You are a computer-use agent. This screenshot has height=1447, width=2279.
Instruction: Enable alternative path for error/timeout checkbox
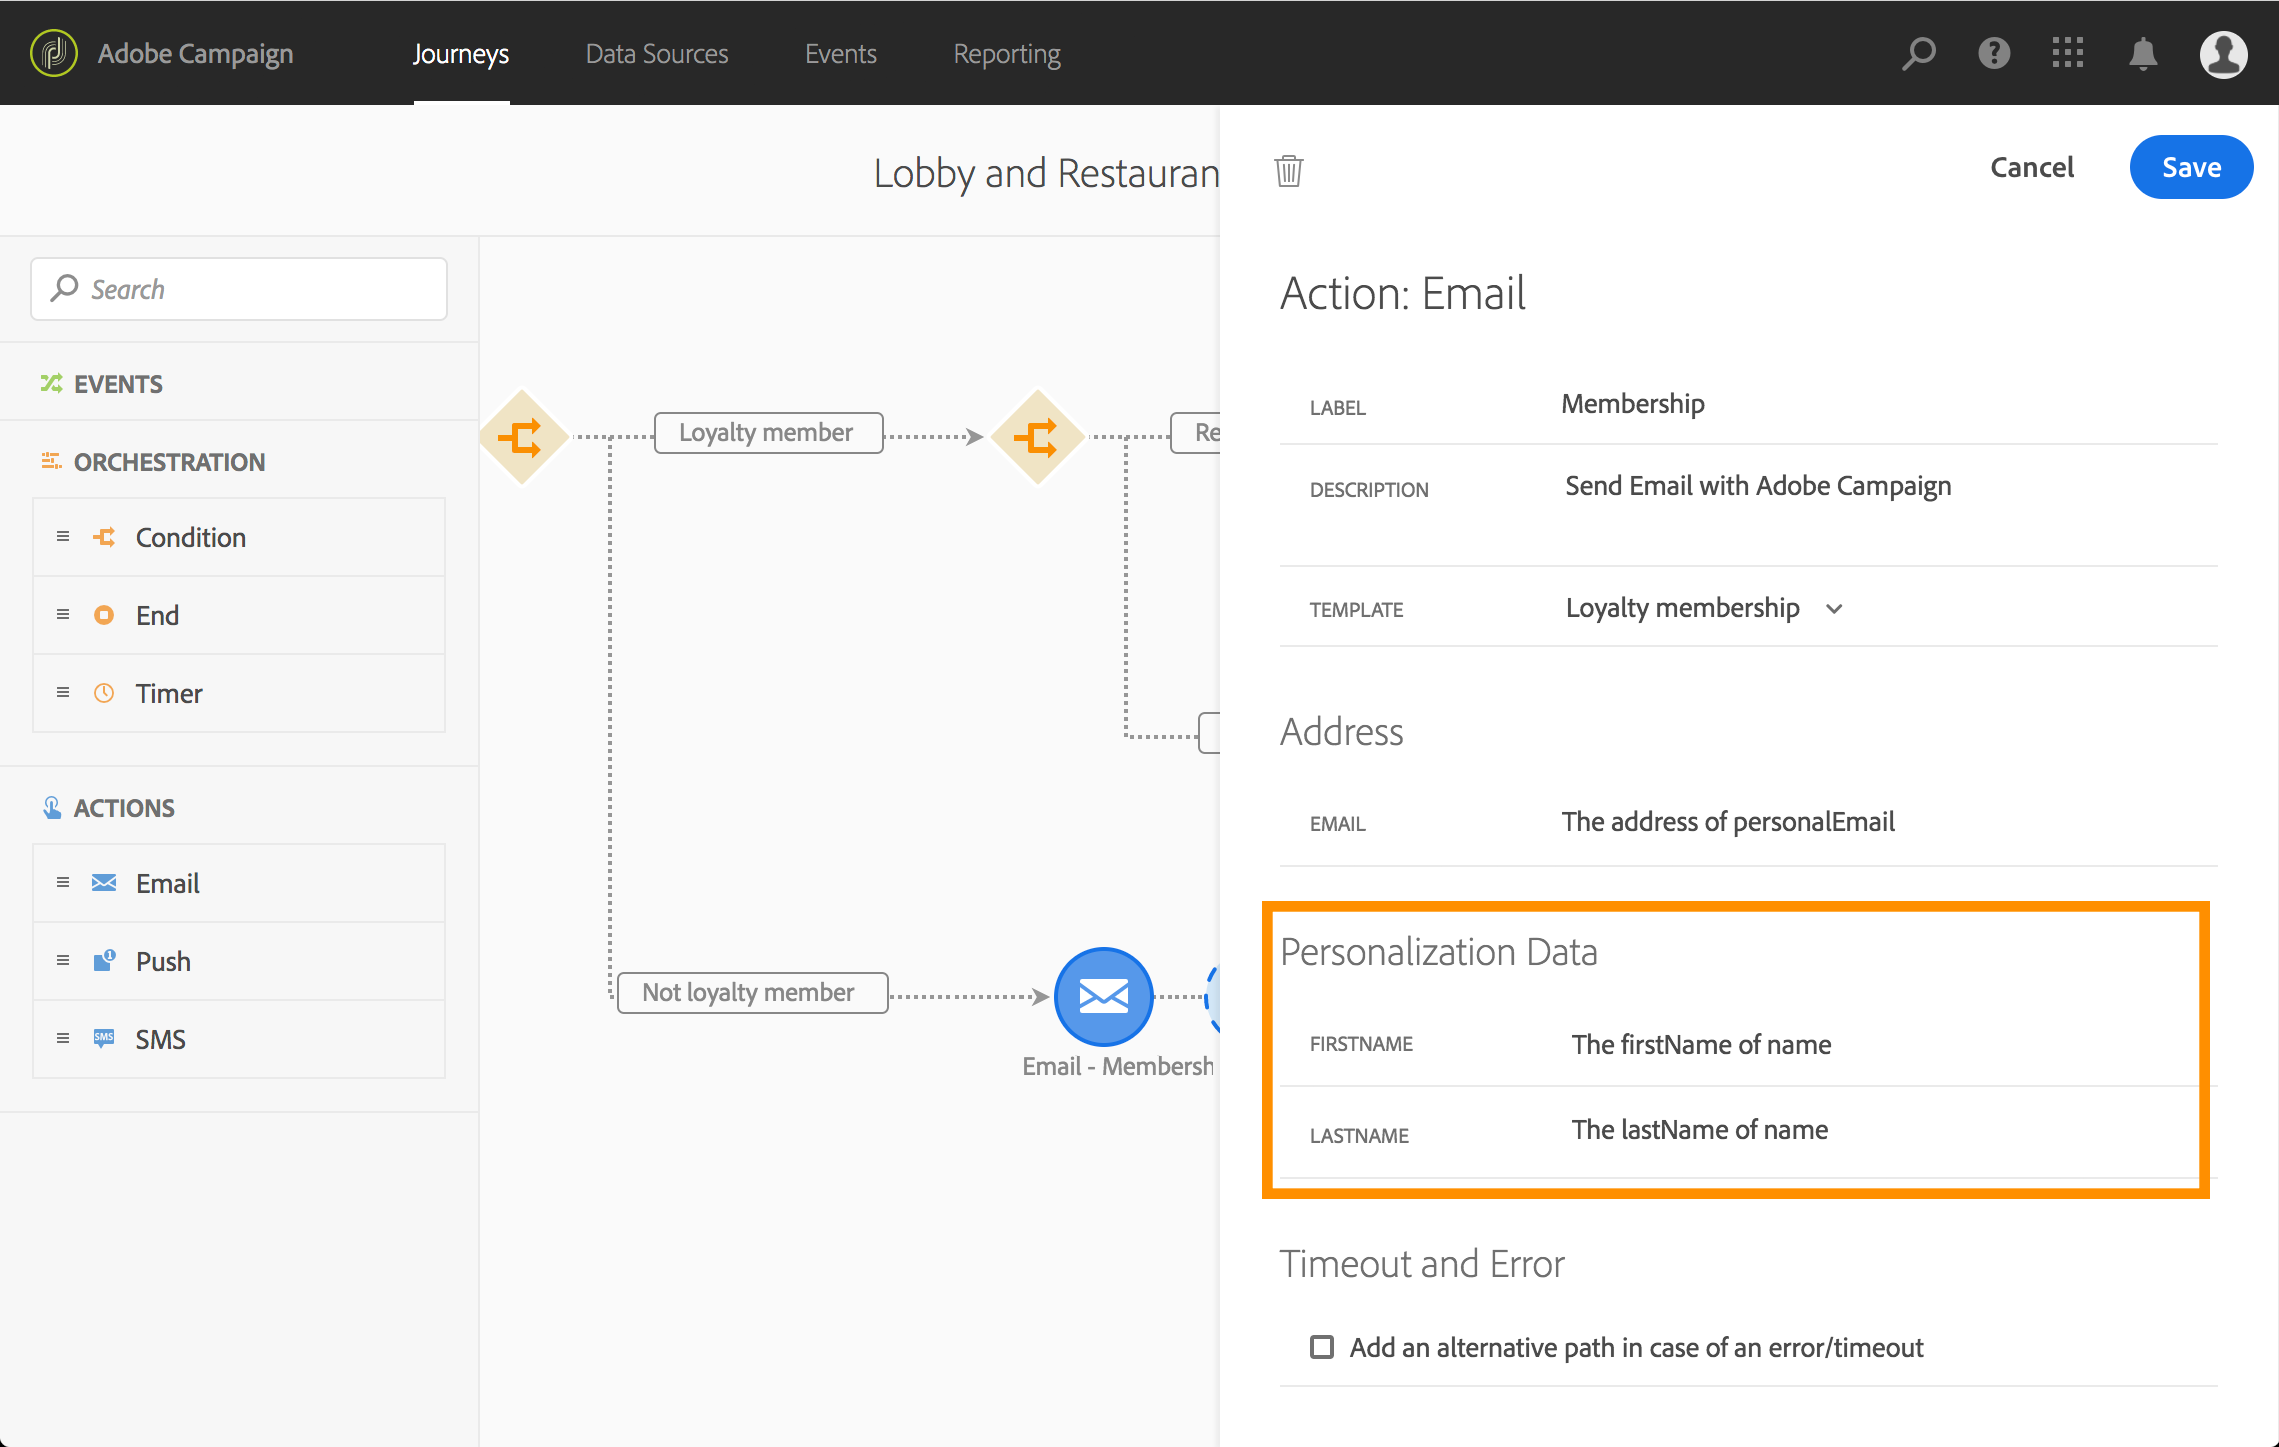(x=1322, y=1347)
